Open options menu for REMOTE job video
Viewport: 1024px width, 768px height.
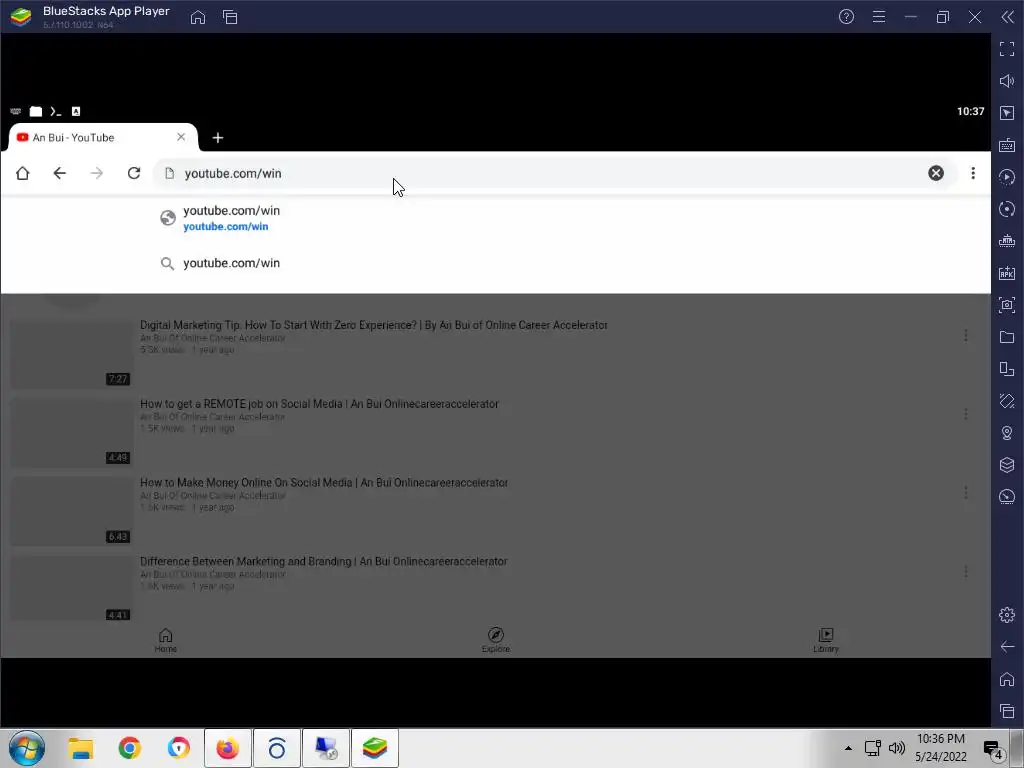click(x=965, y=414)
